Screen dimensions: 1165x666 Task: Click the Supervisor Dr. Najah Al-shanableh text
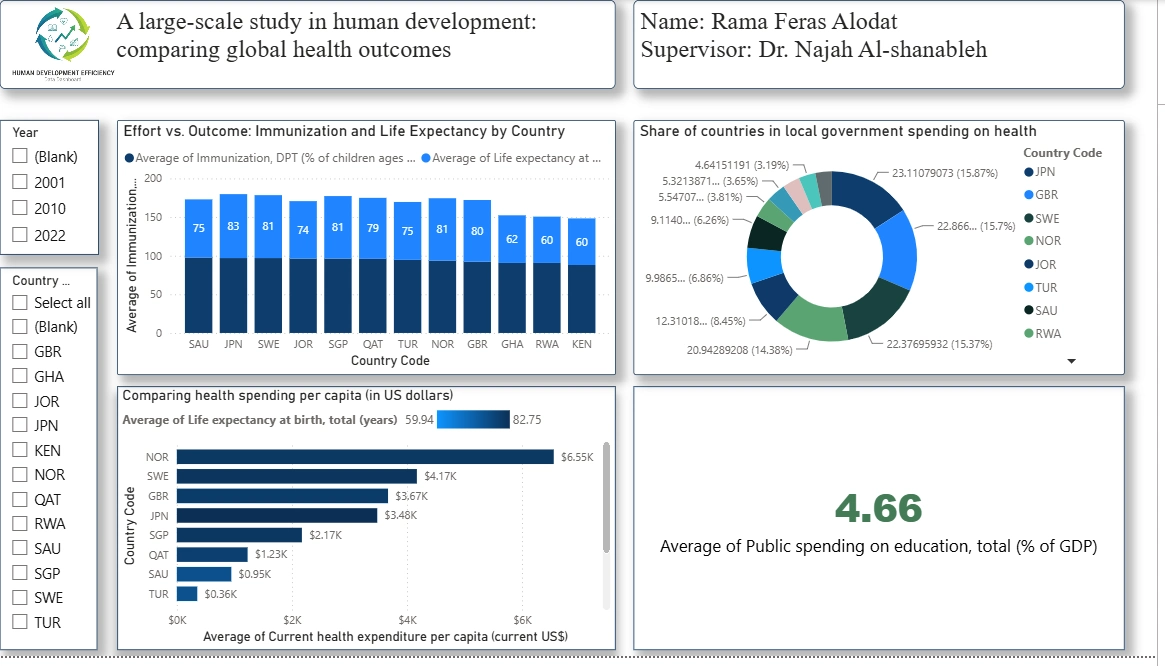click(814, 50)
